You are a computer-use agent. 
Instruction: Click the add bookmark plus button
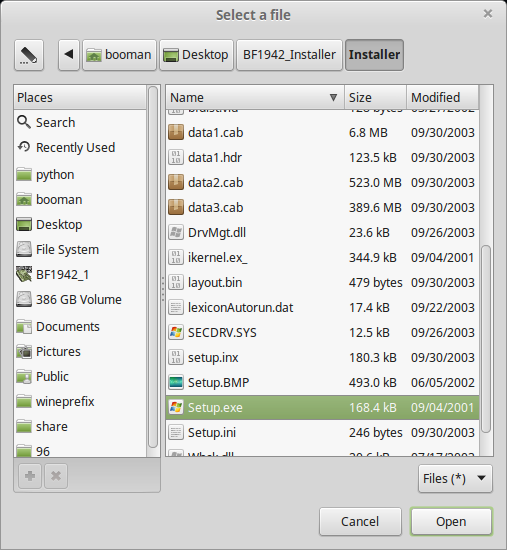click(30, 476)
